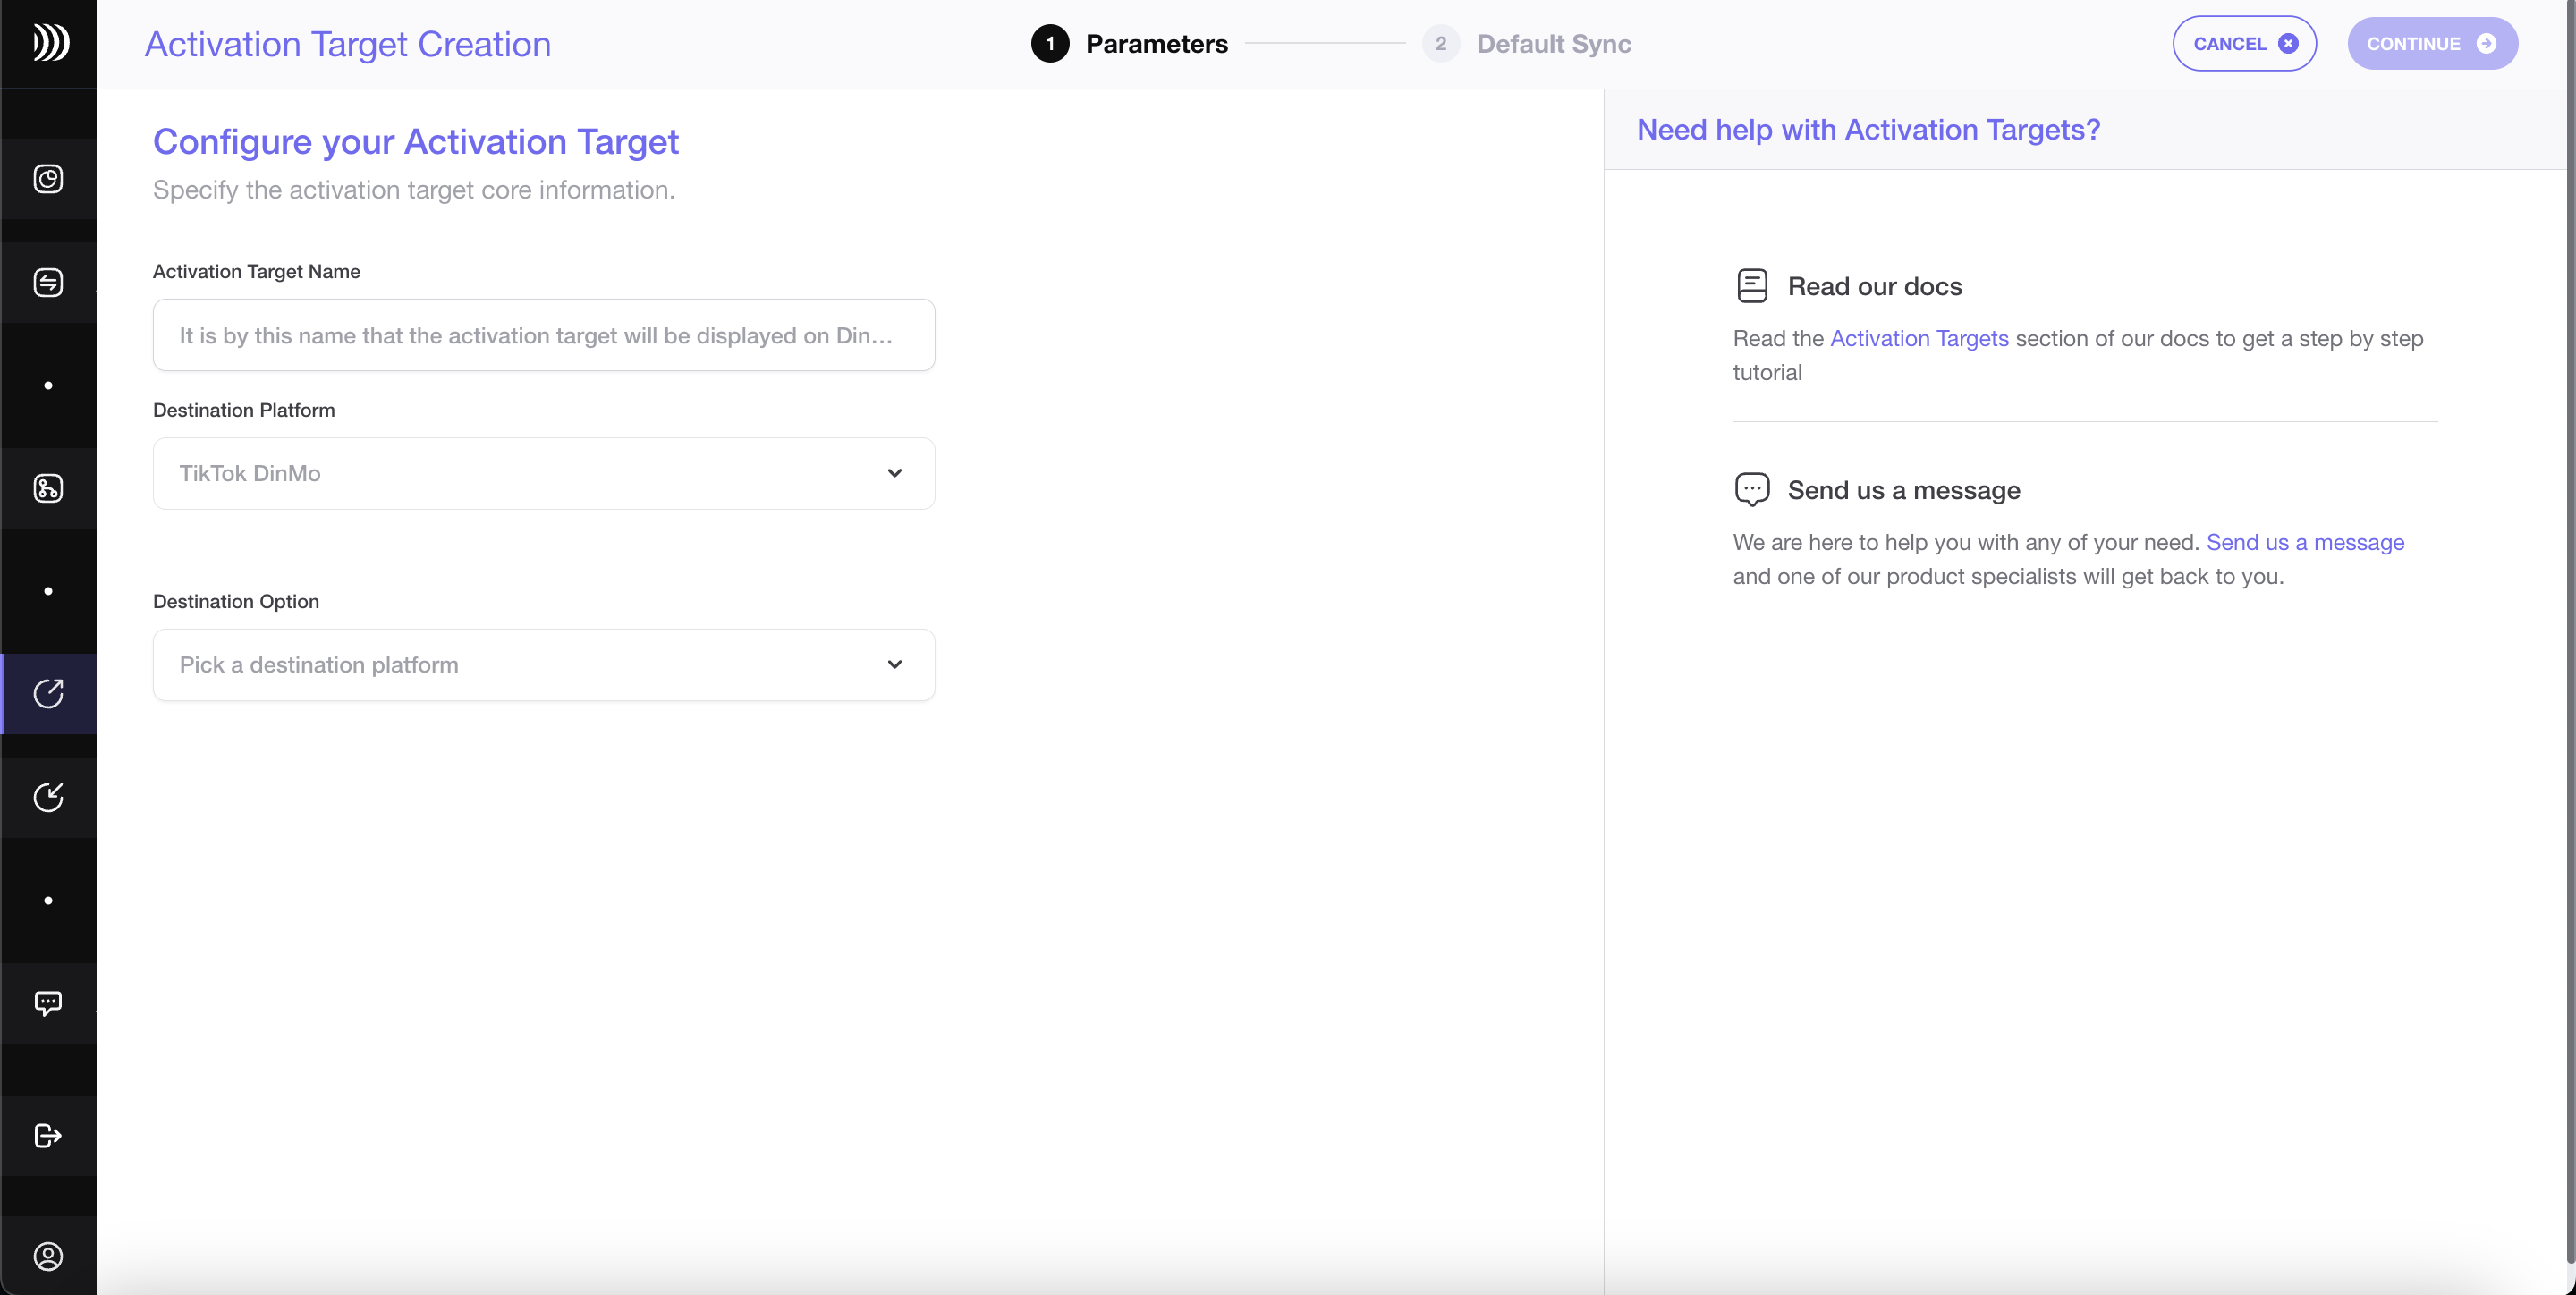This screenshot has height=1295, width=2576.
Task: Click the Read our docs document icon
Action: (1752, 286)
